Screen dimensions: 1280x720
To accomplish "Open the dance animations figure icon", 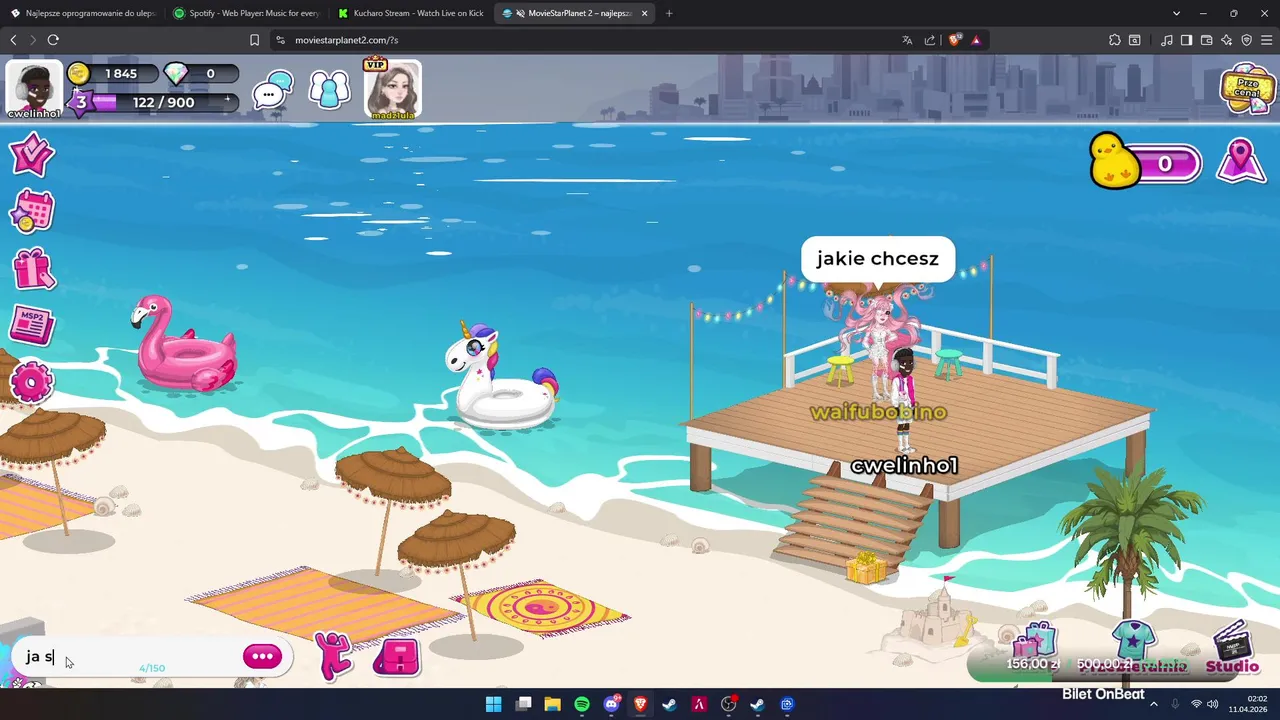I will coord(334,655).
